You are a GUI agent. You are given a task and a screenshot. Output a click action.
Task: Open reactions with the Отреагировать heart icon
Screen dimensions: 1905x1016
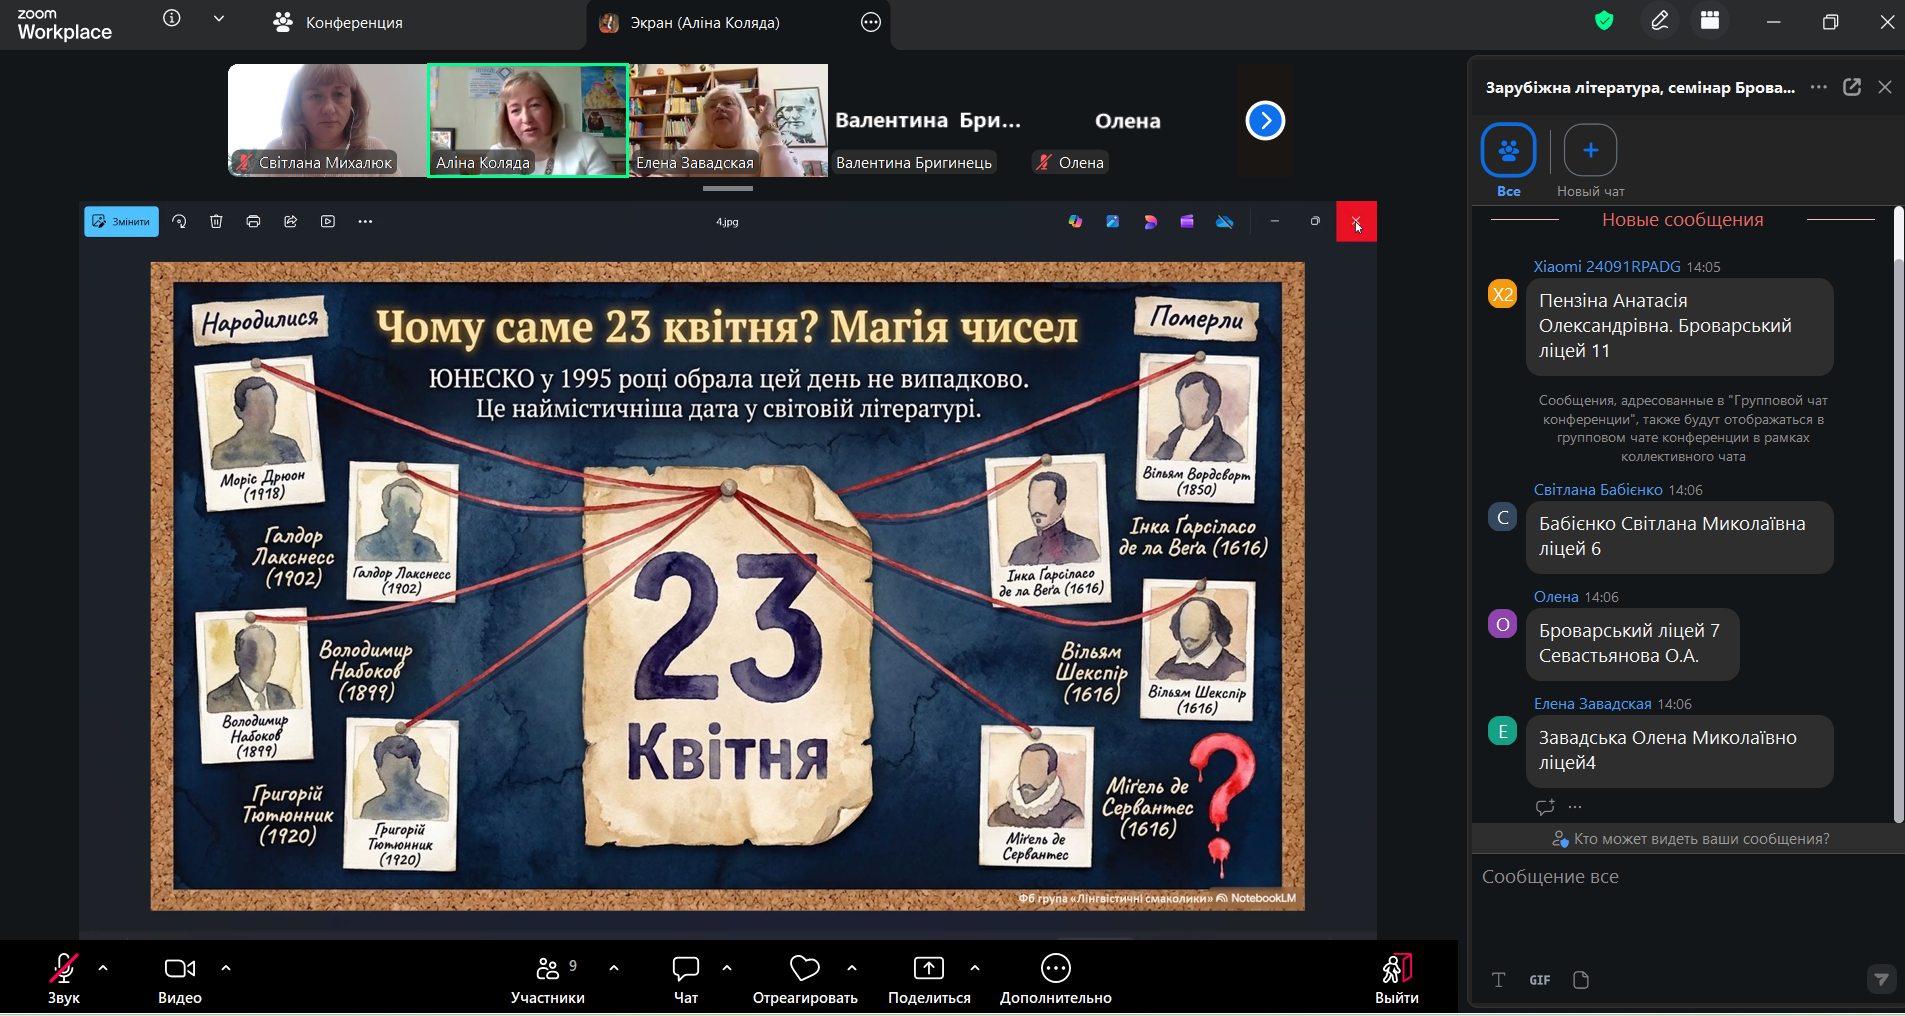pos(805,977)
